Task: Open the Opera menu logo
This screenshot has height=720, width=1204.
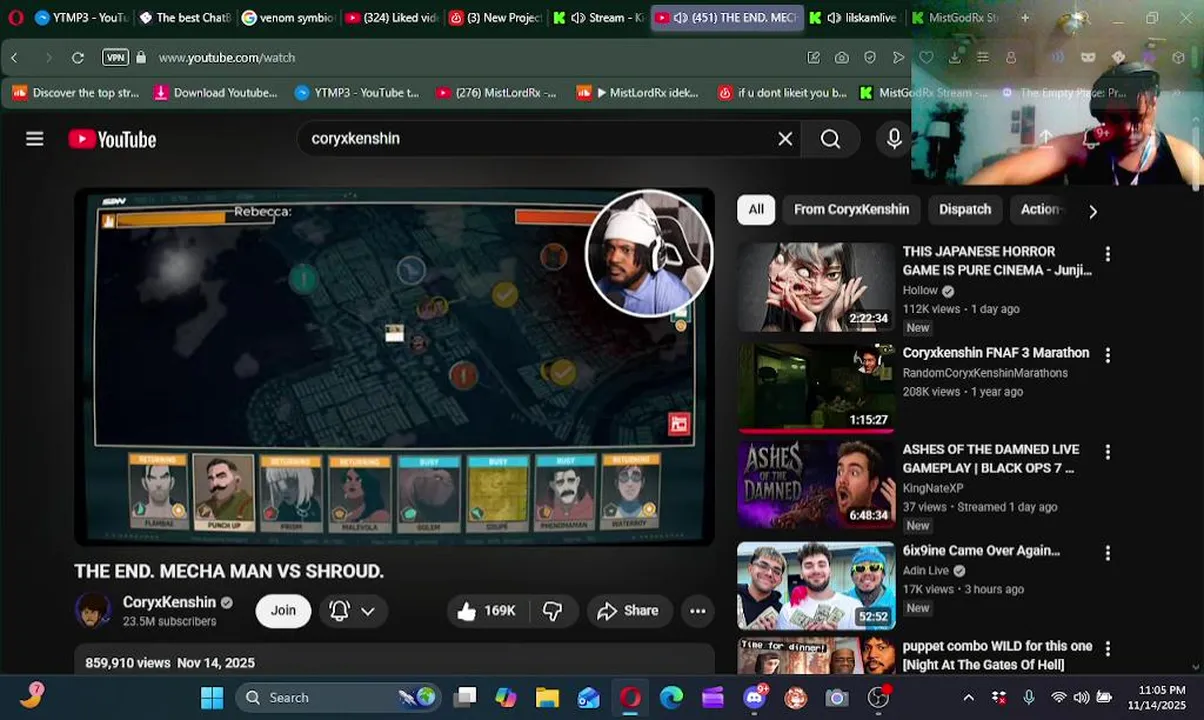Action: pyautogui.click(x=15, y=17)
